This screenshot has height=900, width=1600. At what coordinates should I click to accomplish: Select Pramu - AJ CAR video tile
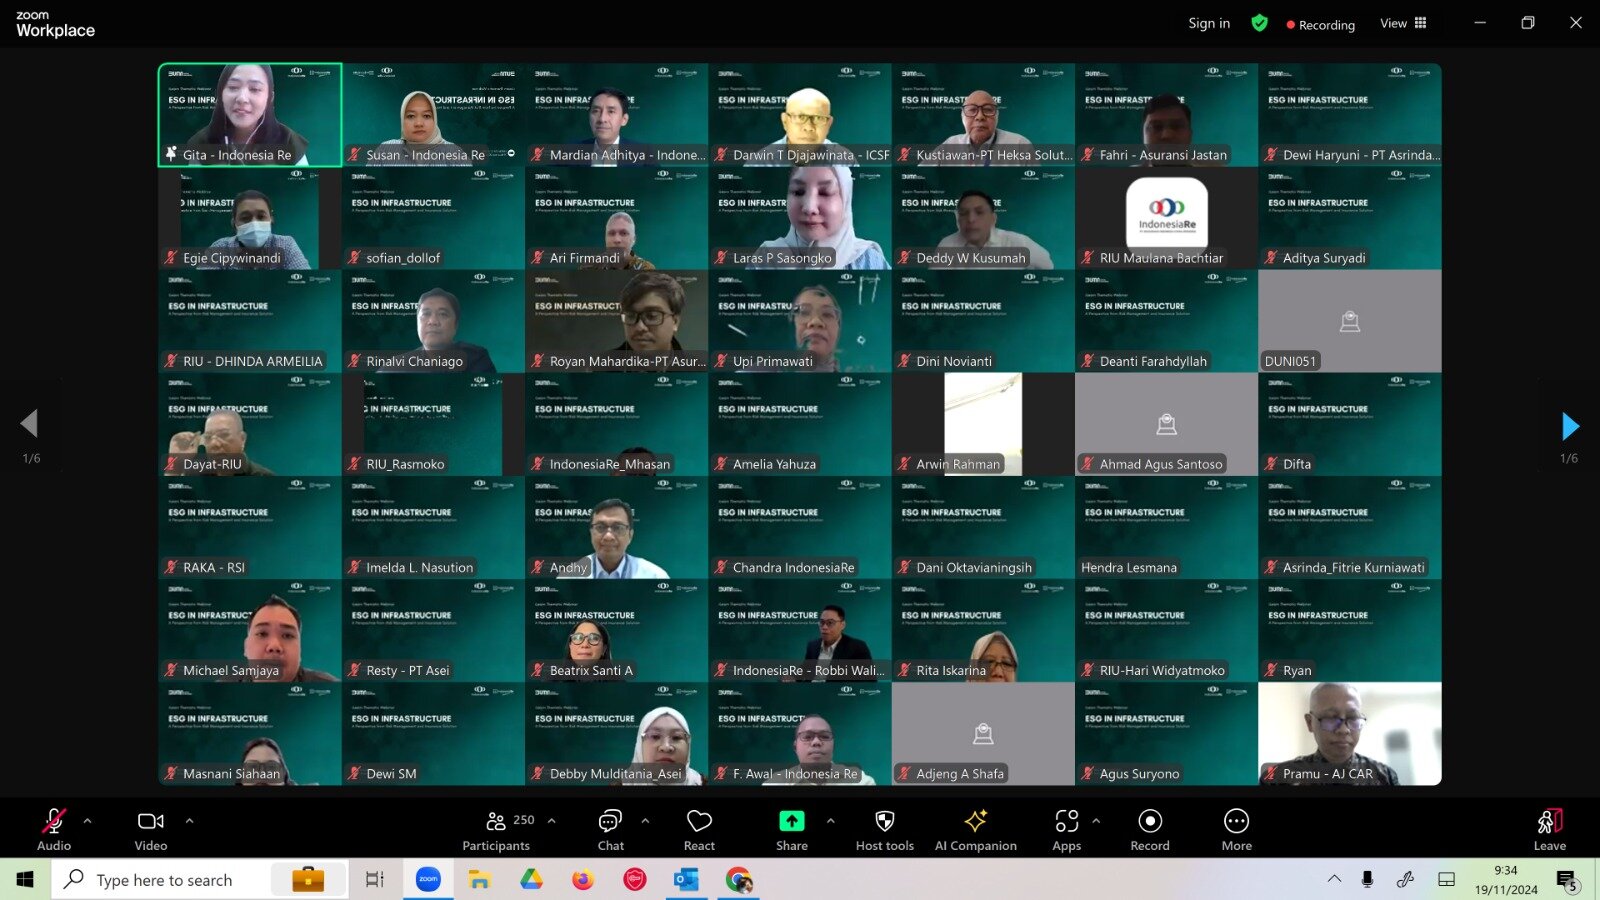point(1350,734)
